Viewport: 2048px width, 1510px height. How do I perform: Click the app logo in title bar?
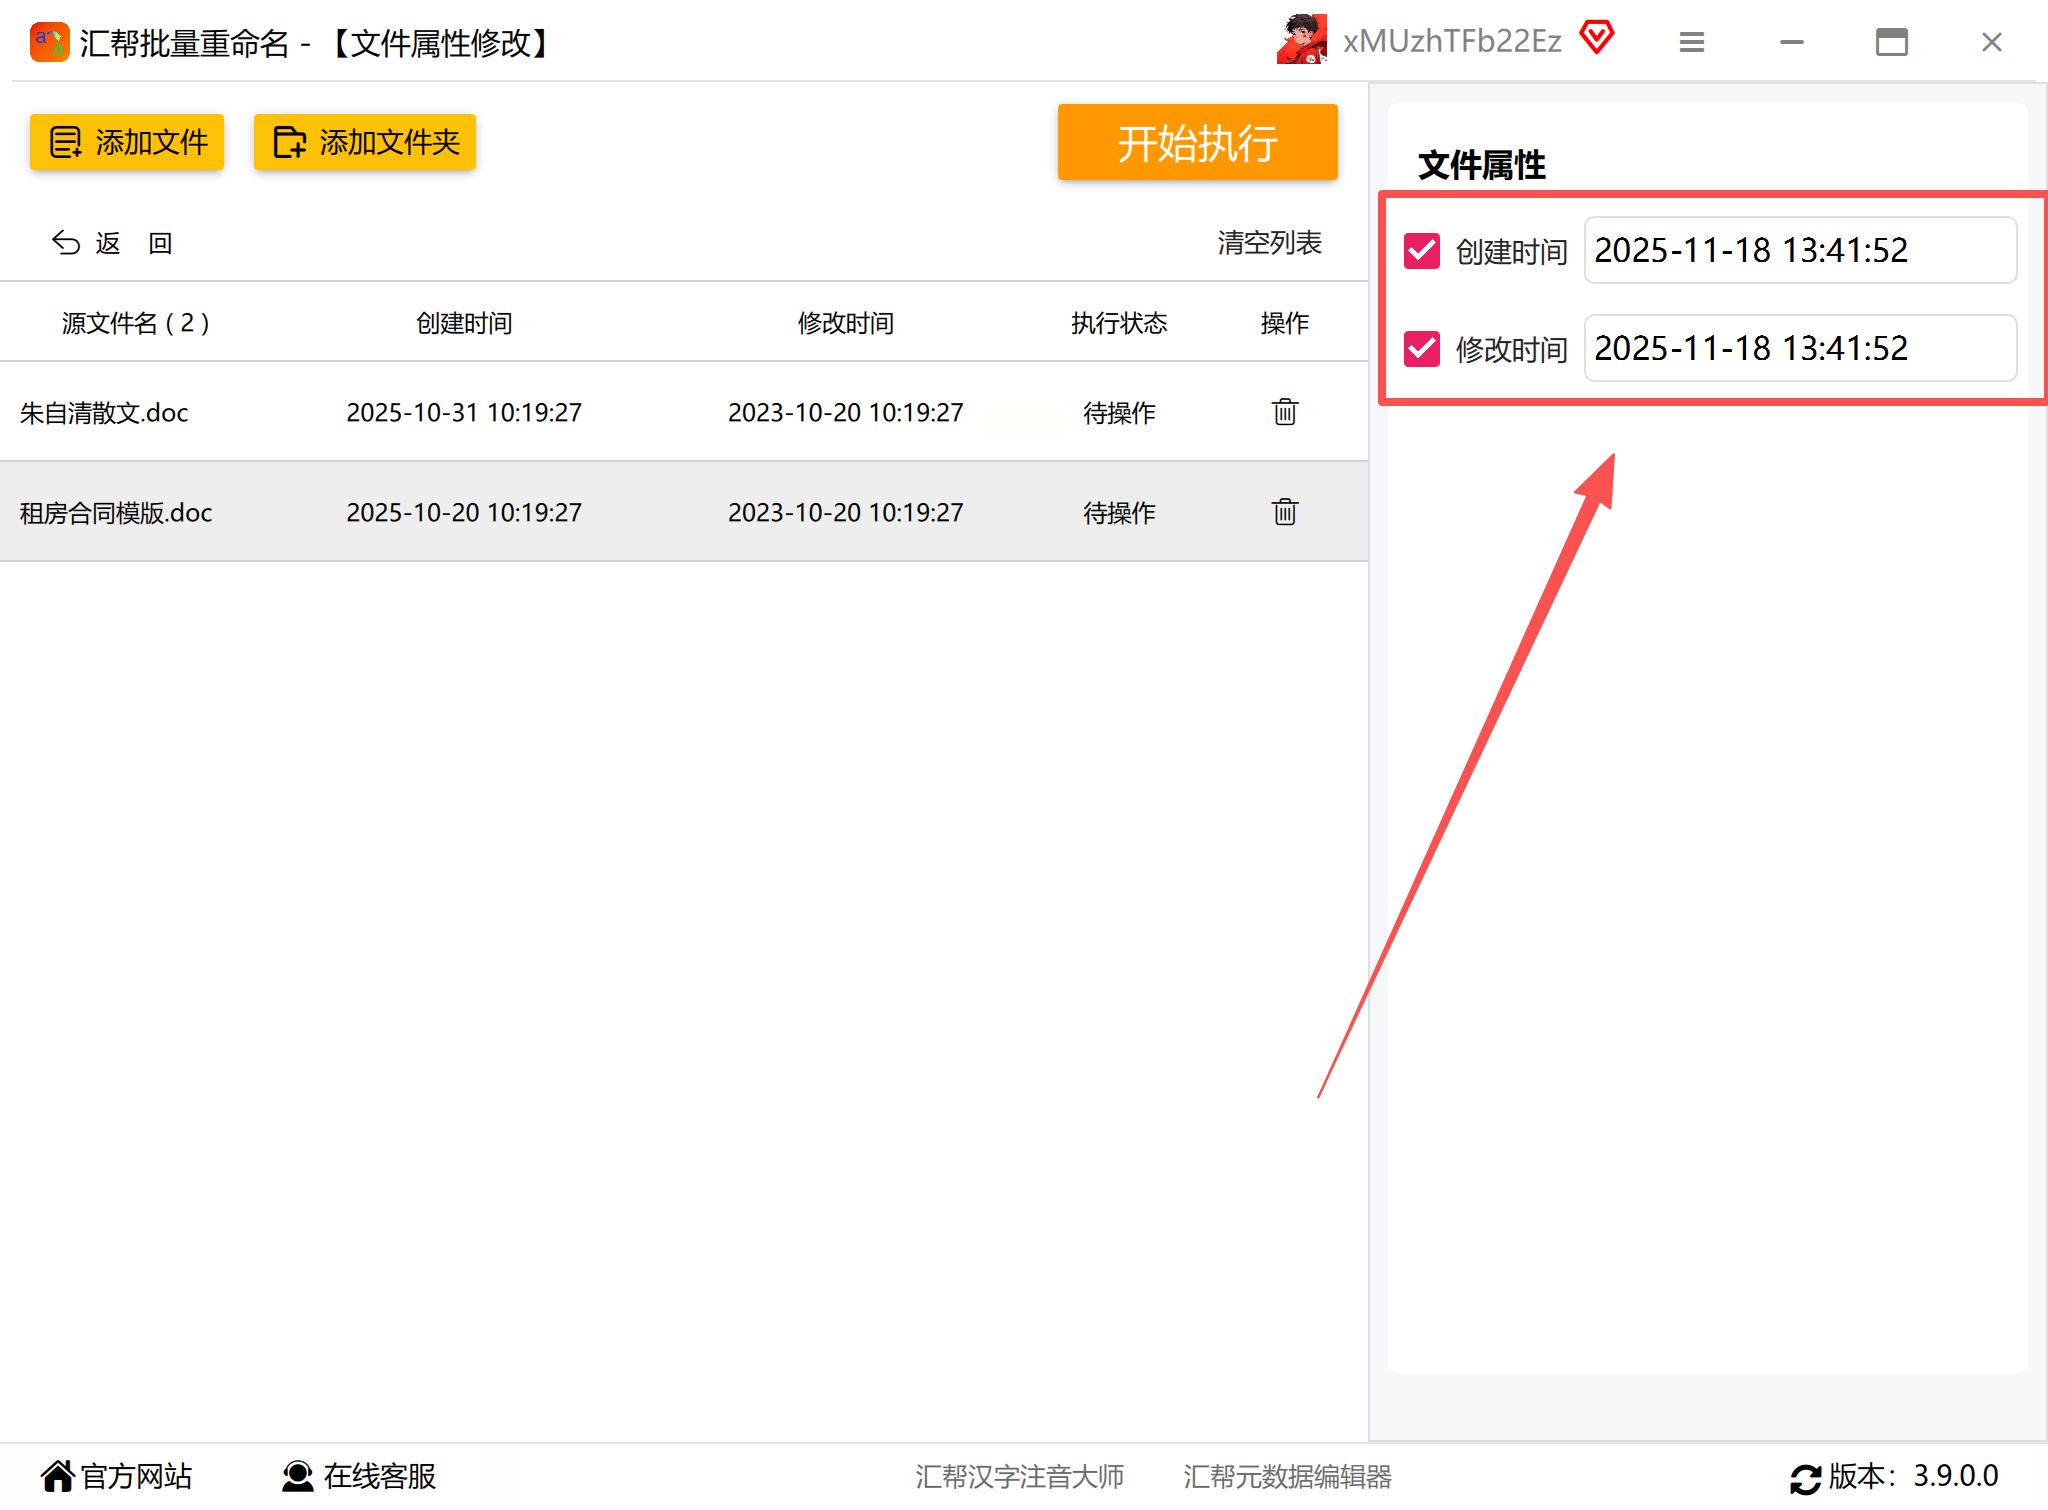click(x=49, y=42)
